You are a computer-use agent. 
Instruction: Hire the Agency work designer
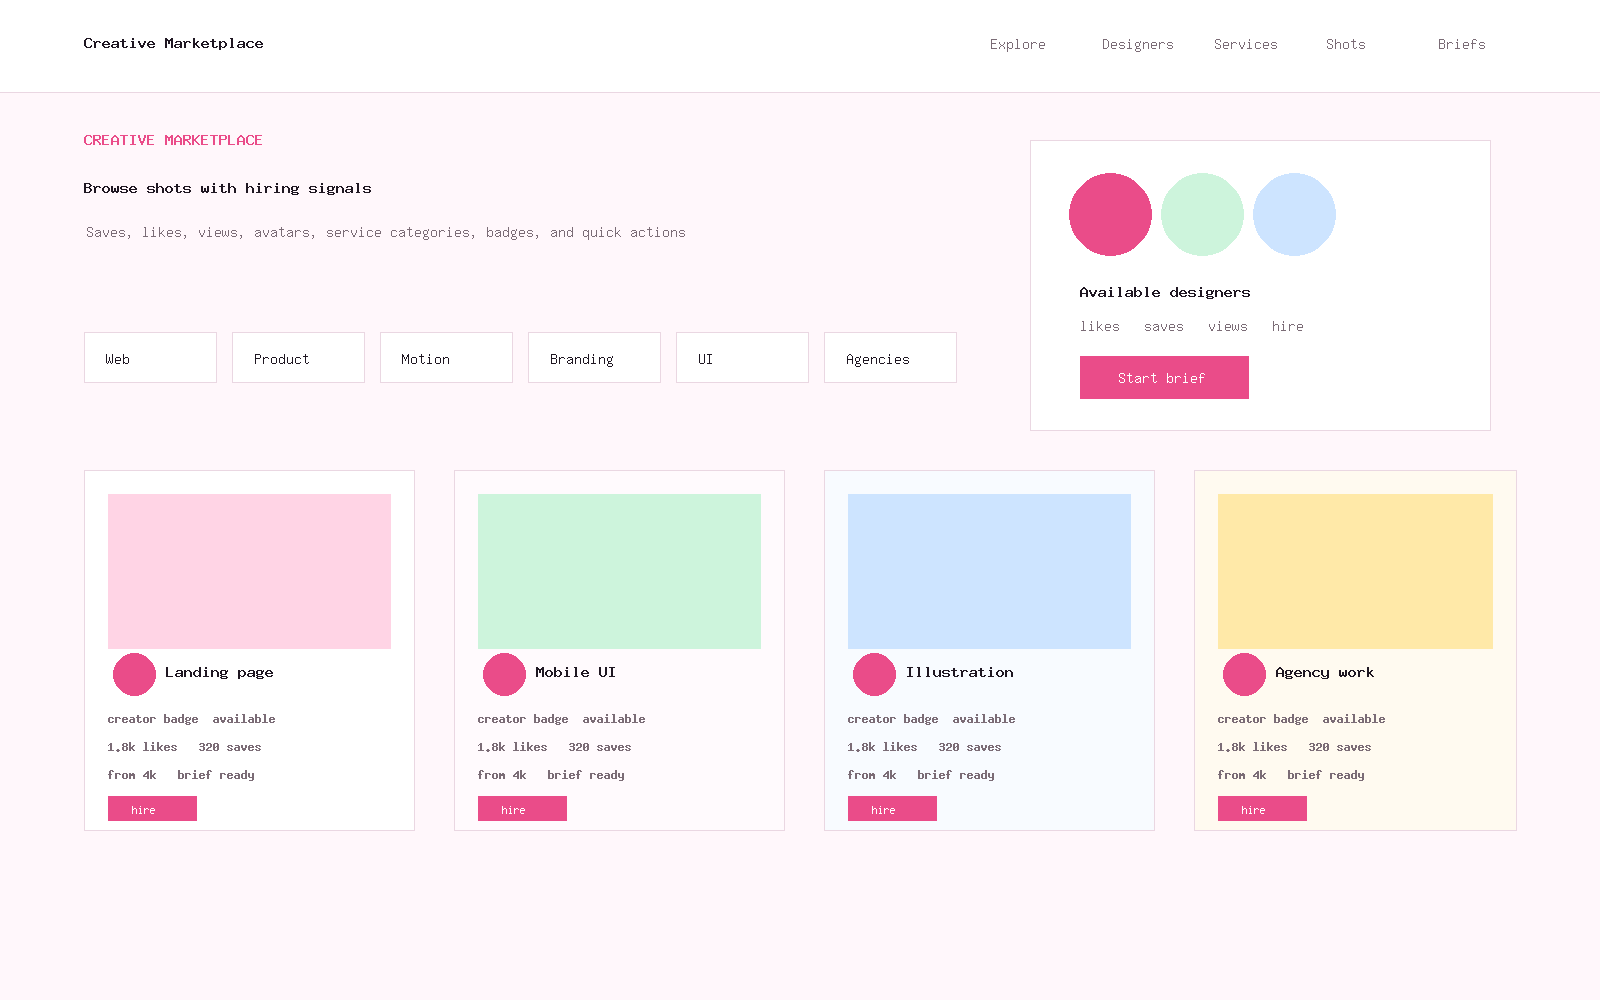point(1262,809)
